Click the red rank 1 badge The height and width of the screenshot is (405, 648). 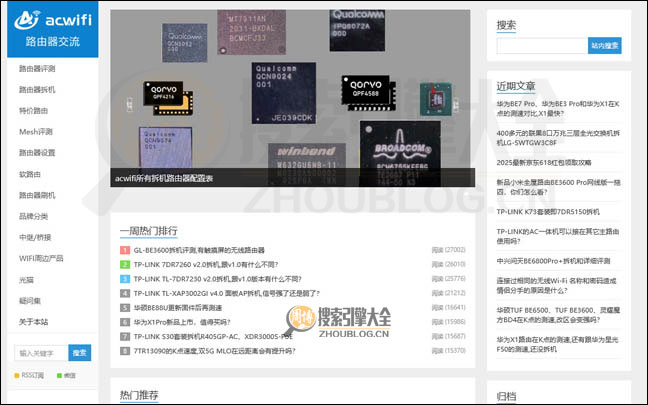point(125,250)
